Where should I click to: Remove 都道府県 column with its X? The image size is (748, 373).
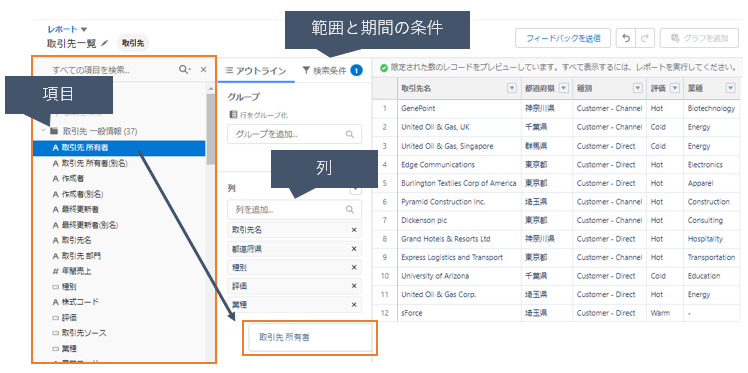tap(354, 249)
